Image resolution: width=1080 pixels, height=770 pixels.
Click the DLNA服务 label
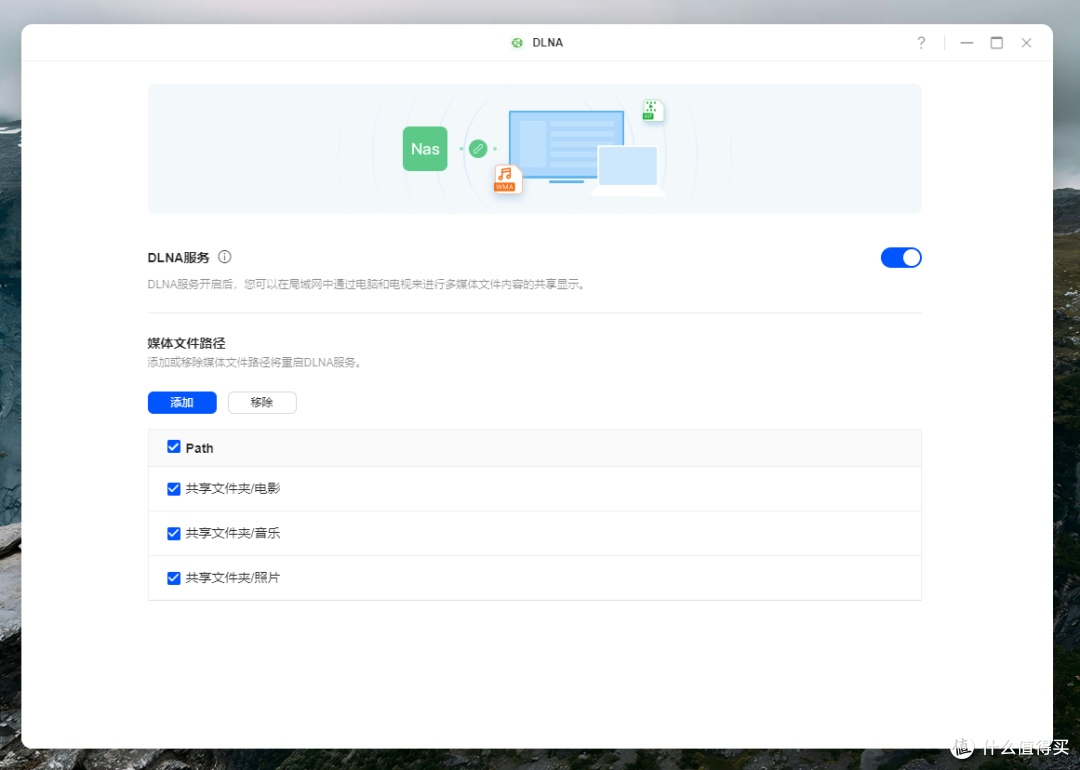[178, 258]
